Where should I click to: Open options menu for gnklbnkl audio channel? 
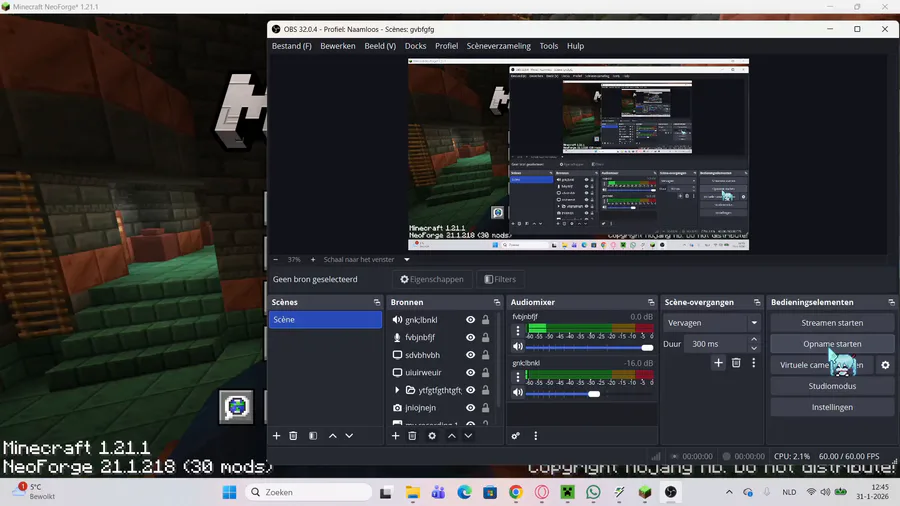518,377
